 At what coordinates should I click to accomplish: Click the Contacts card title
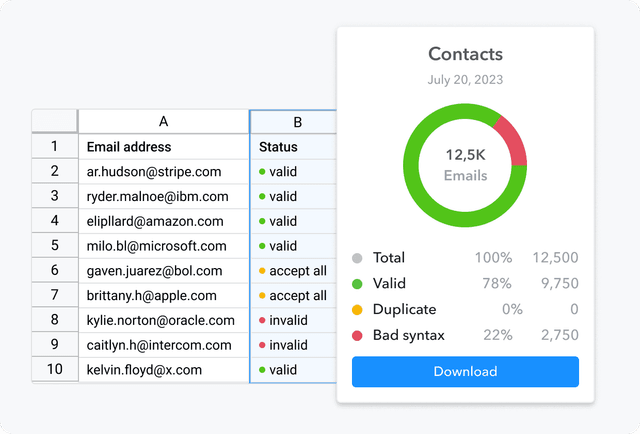[465, 54]
